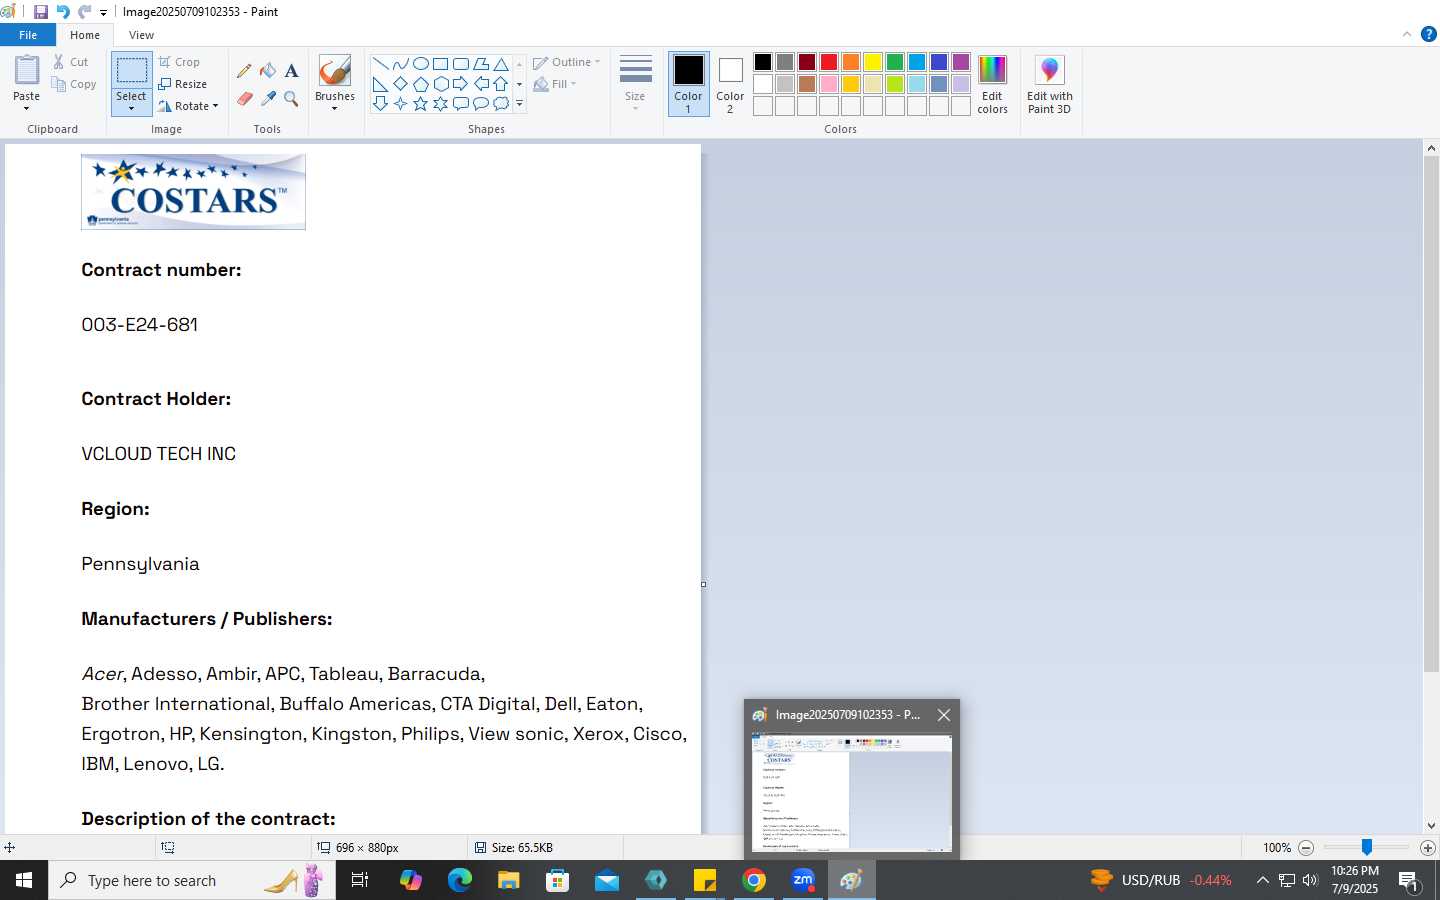Choose the Triangle shape
Screen dimensions: 1440x900
click(x=501, y=64)
